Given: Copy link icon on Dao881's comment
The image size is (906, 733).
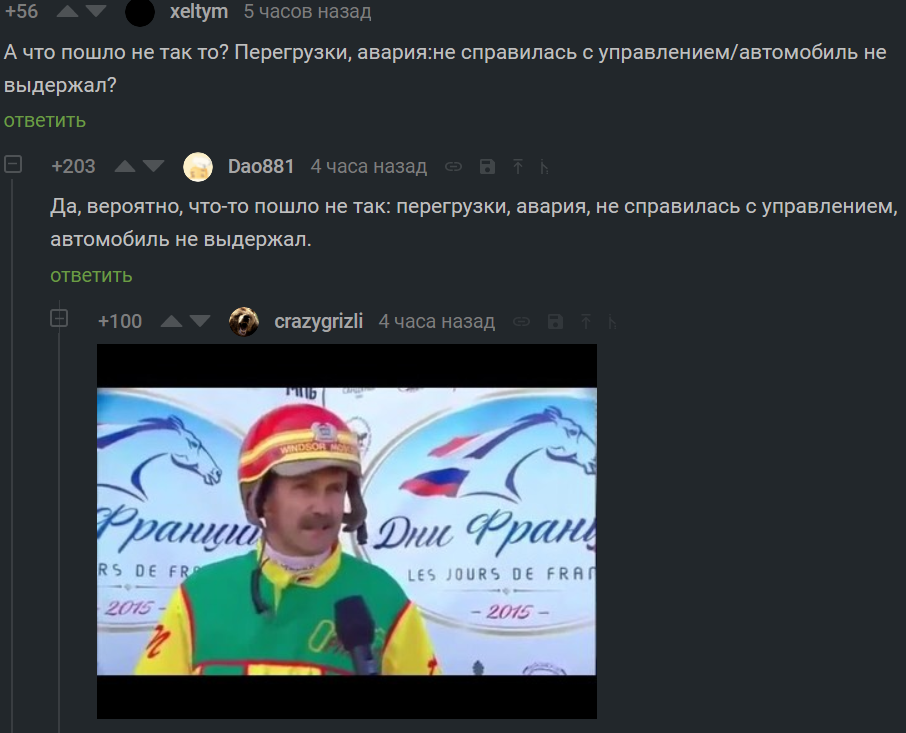Looking at the screenshot, I should [x=454, y=167].
